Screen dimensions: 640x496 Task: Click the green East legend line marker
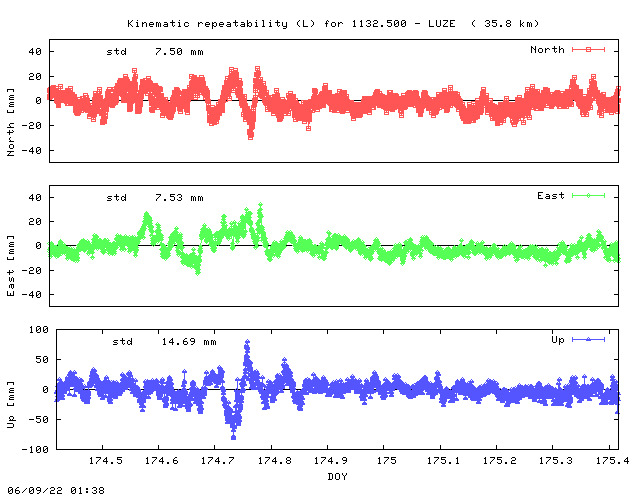588,196
